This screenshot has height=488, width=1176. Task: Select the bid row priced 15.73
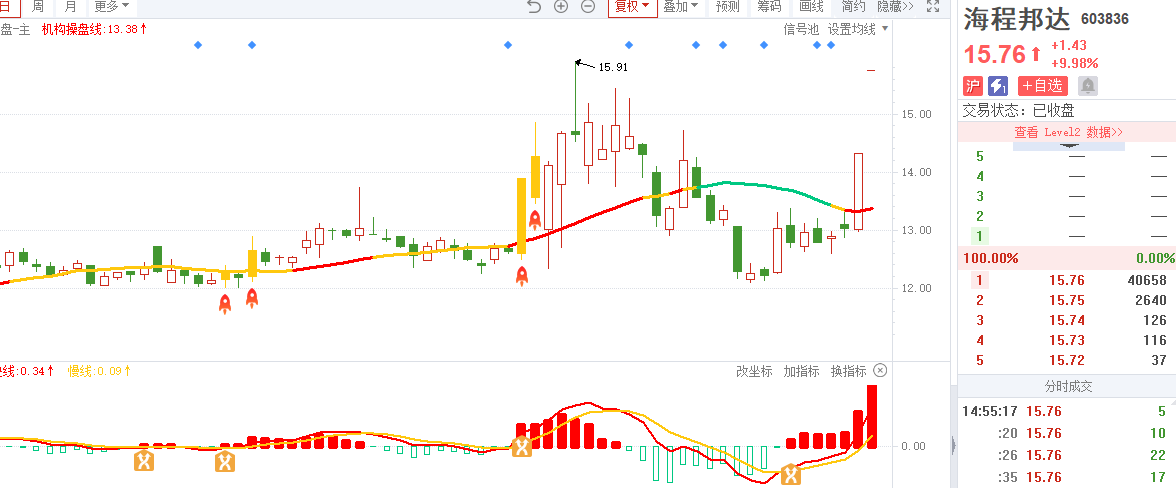point(1067,340)
